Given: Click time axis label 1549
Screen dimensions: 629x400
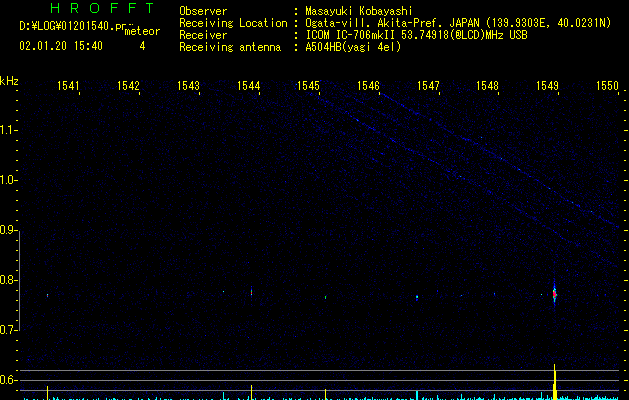Looking at the screenshot, I should tap(548, 86).
